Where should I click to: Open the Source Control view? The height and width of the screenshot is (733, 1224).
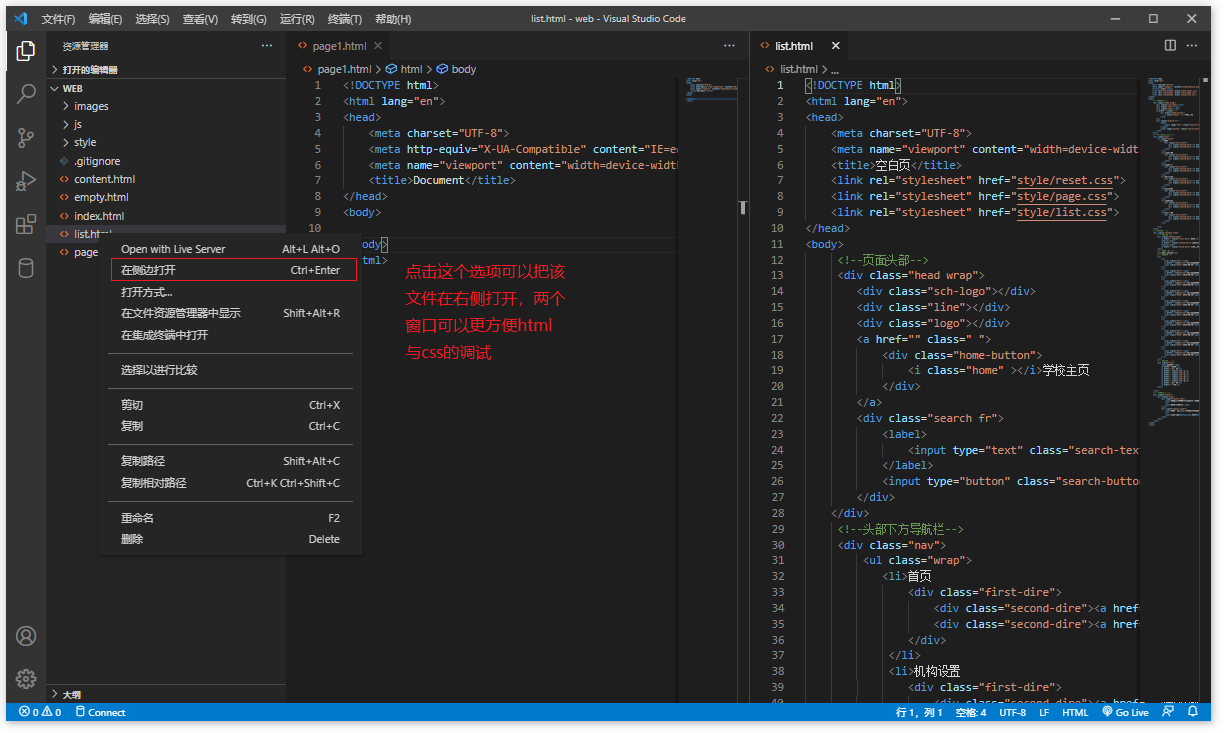pos(26,138)
